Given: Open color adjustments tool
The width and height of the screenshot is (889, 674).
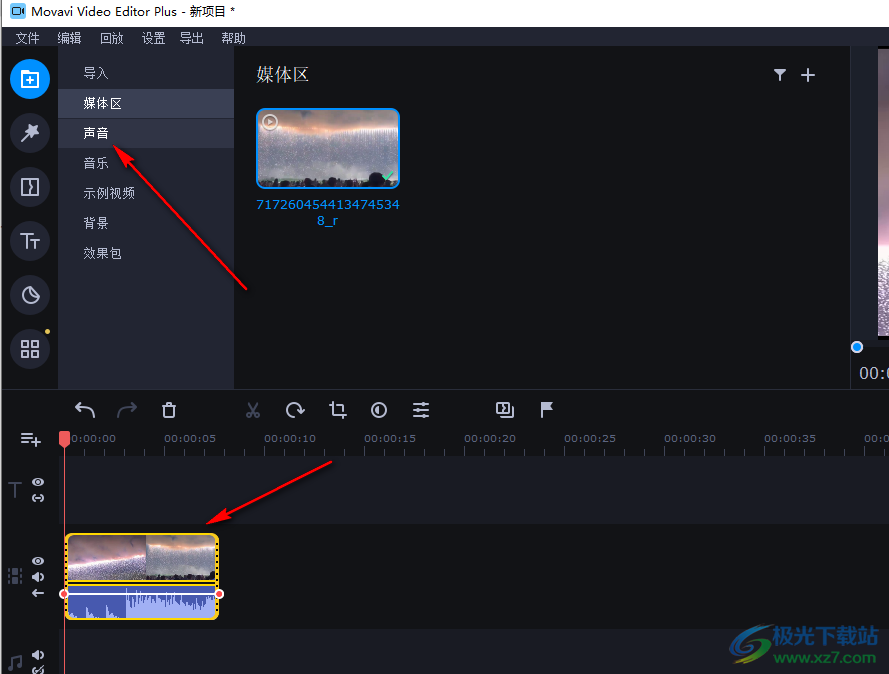Looking at the screenshot, I should [379, 410].
